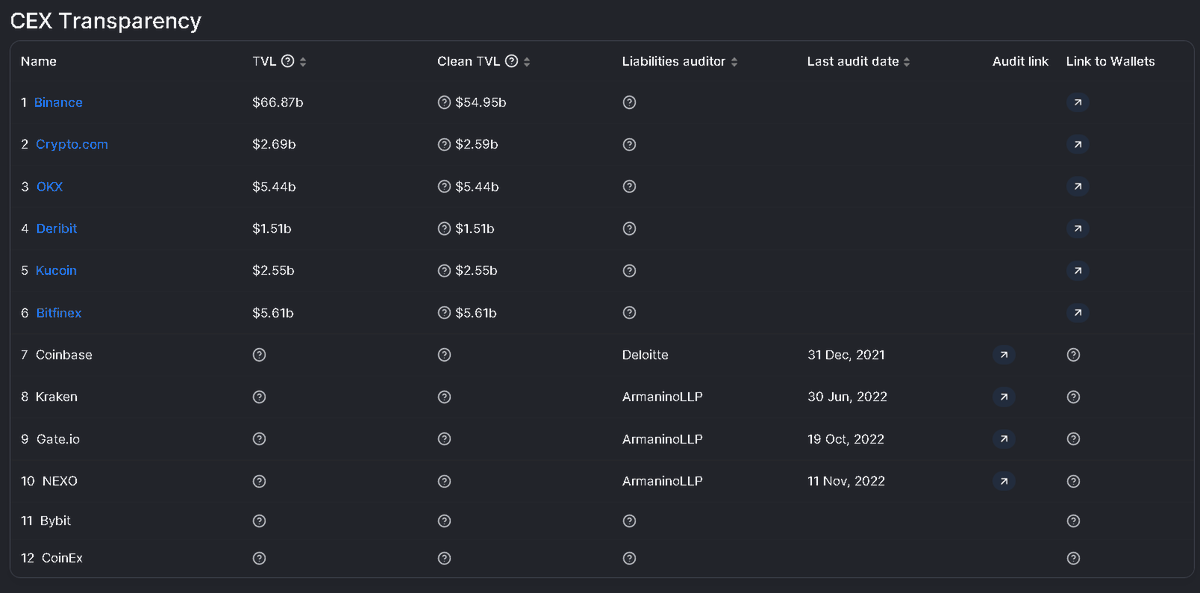Open Bitfinex wallets link arrow
This screenshot has height=593, width=1200.
click(x=1077, y=313)
